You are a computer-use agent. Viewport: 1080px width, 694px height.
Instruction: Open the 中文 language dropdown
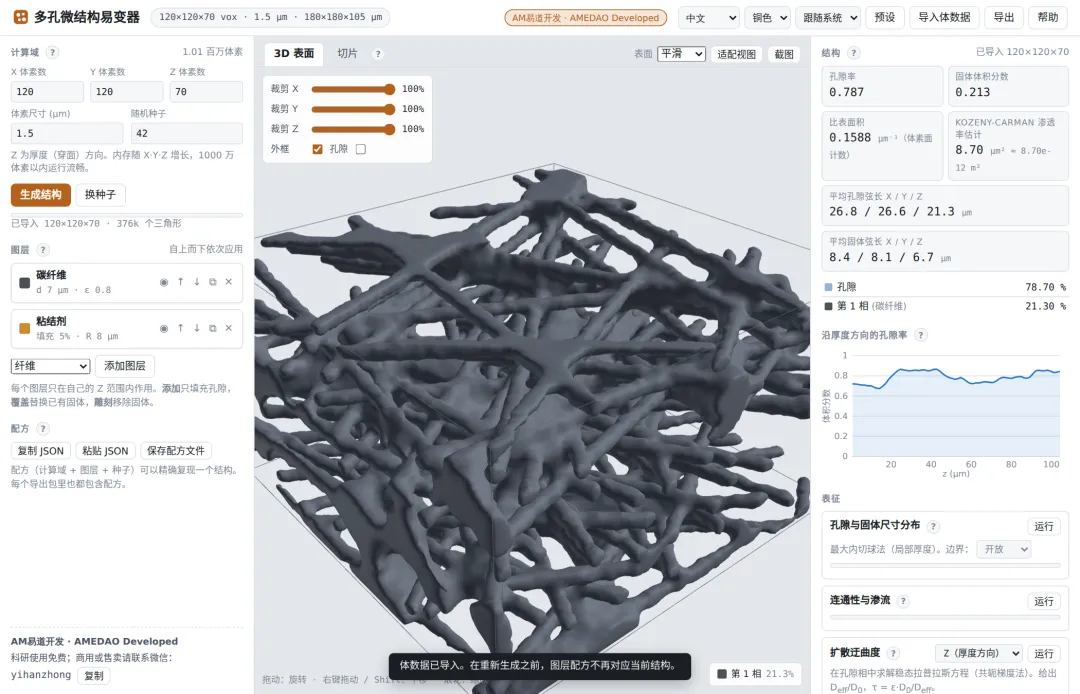tap(709, 18)
